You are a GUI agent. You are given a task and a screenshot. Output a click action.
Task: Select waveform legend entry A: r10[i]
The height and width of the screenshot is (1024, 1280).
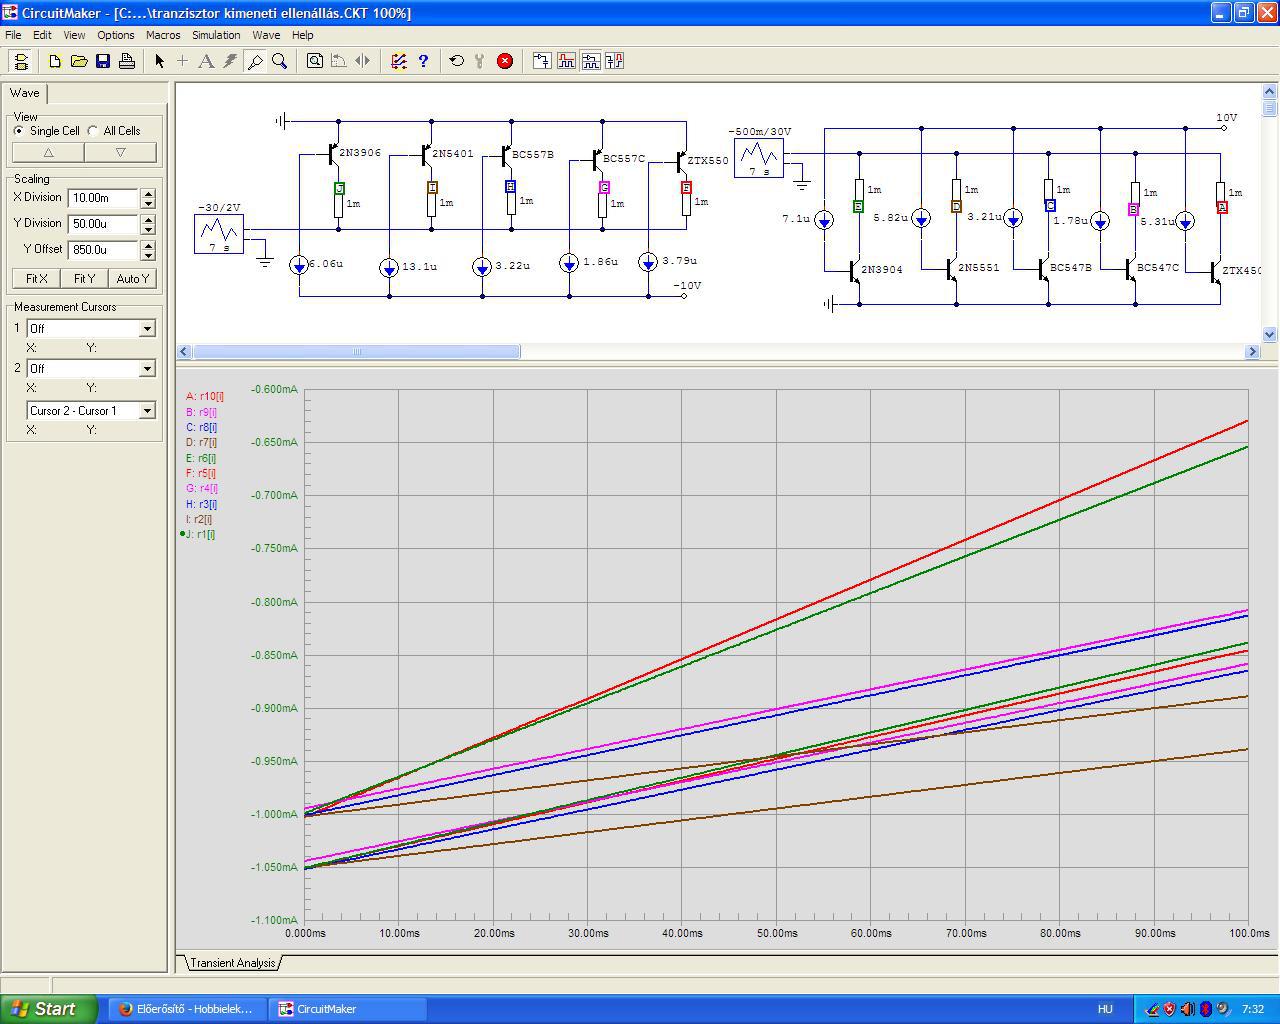point(205,397)
